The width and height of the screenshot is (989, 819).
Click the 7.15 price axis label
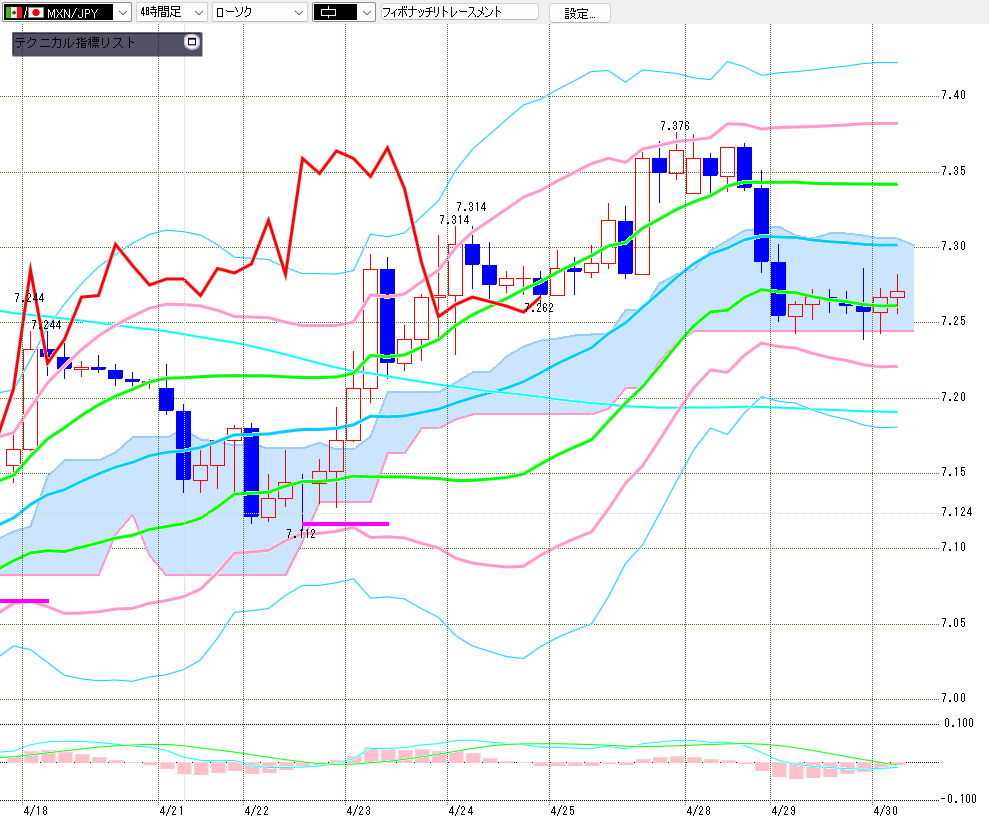(954, 472)
